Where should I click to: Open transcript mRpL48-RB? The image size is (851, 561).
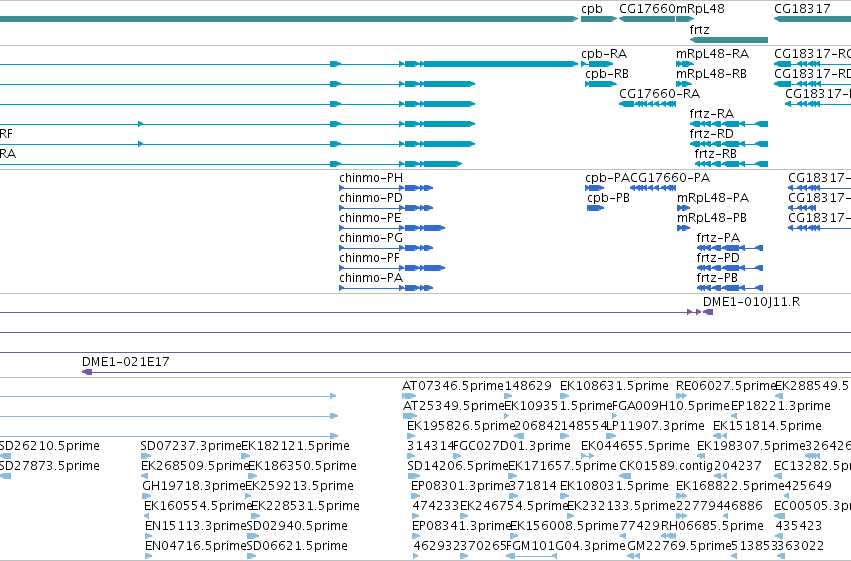(684, 84)
